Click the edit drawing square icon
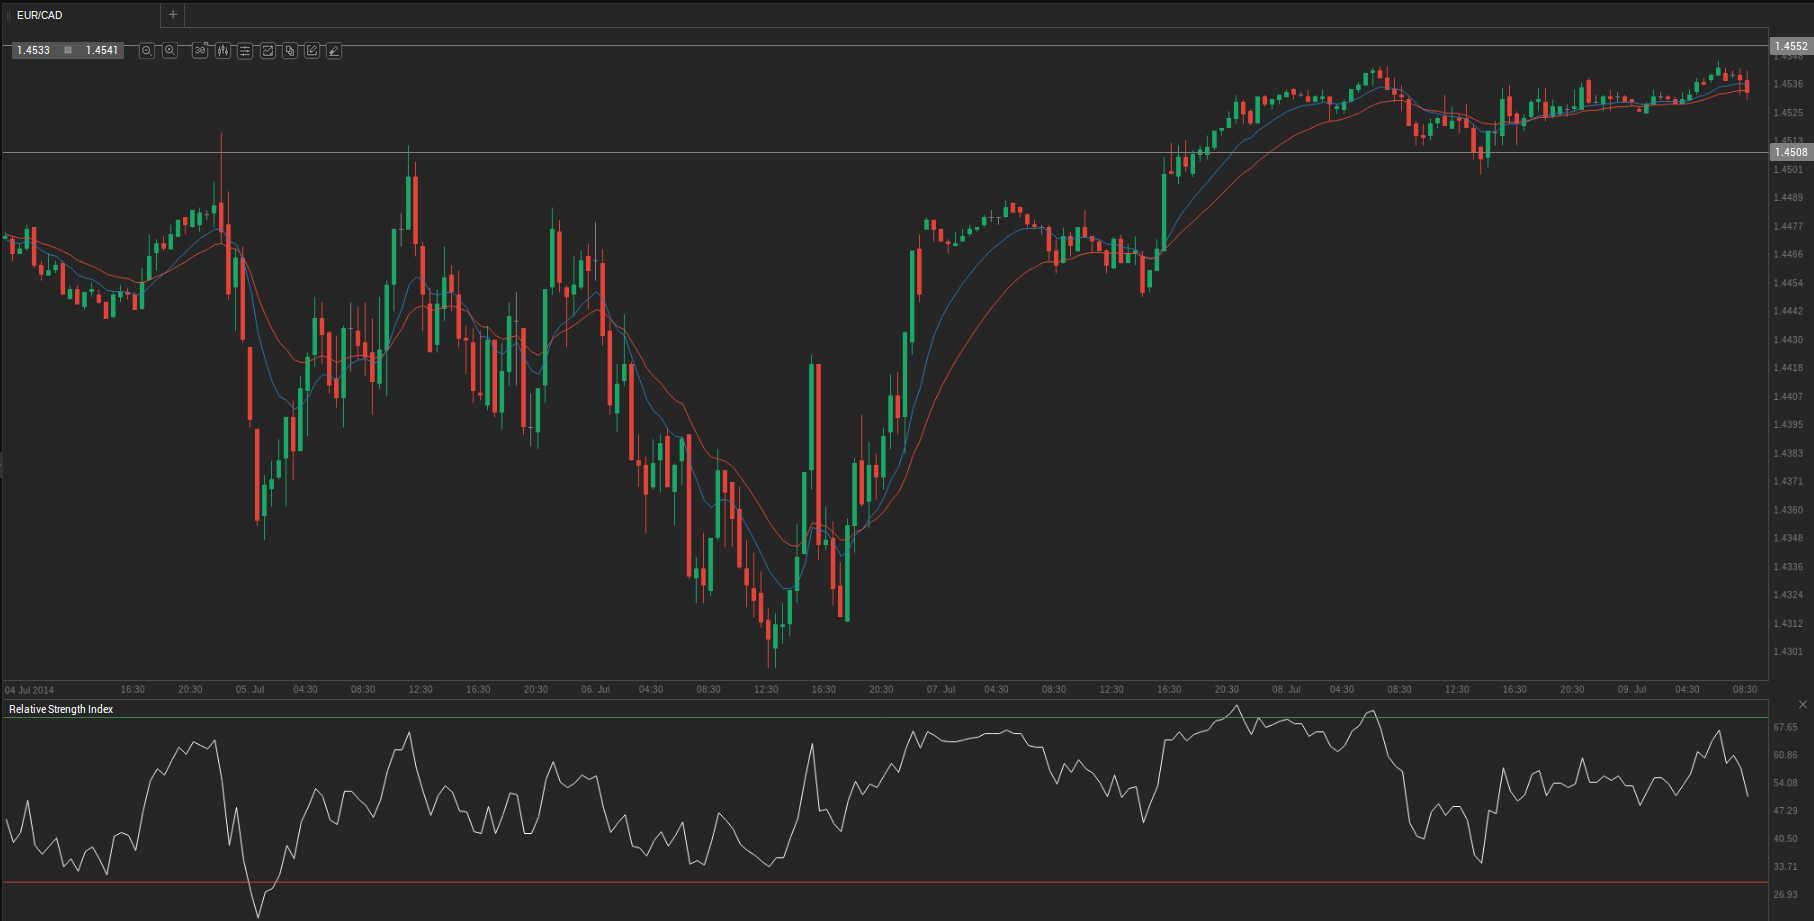The height and width of the screenshot is (921, 1814). point(312,51)
